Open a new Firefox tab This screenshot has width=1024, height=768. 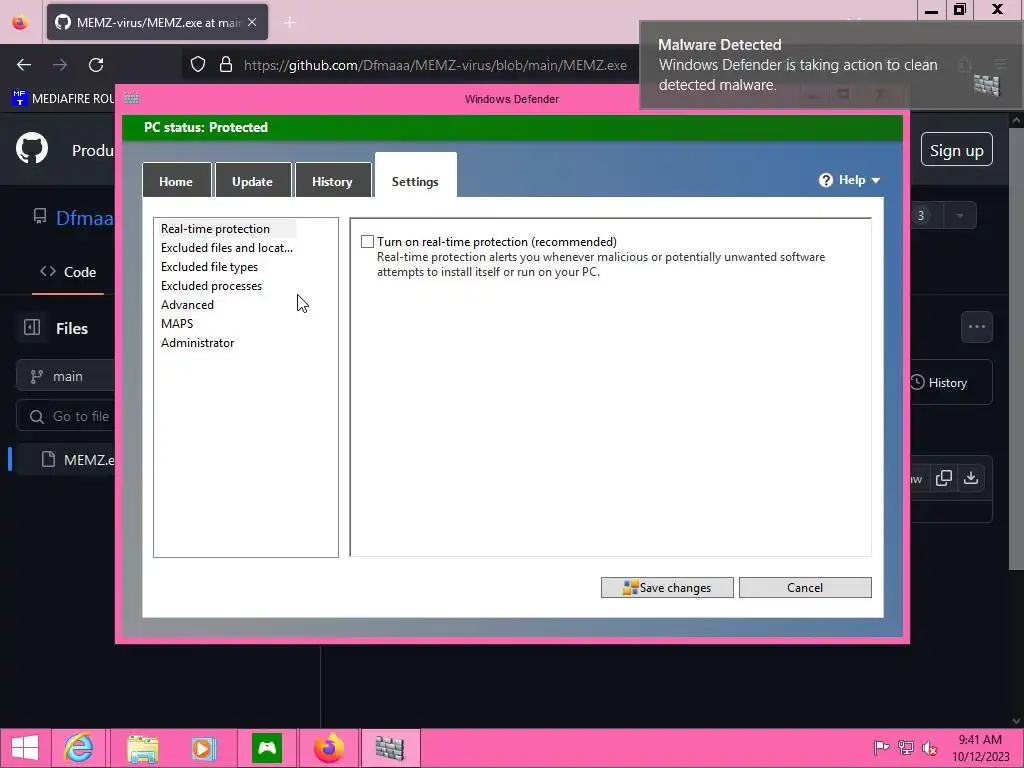(x=290, y=23)
